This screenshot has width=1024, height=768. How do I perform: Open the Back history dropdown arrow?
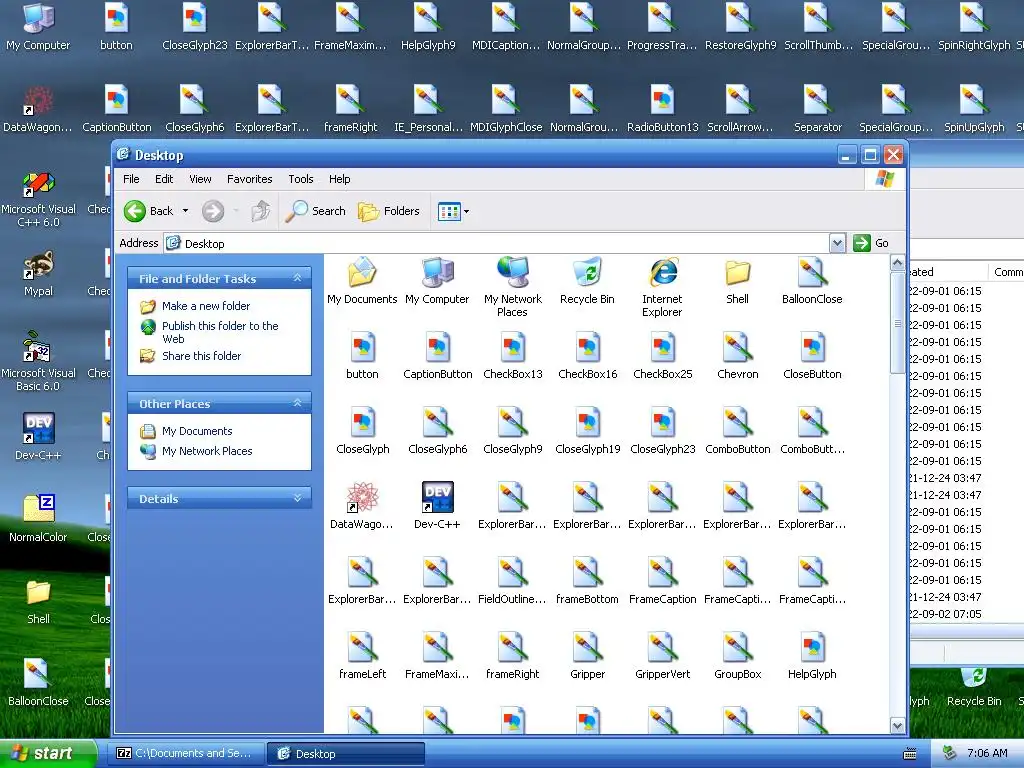point(185,211)
